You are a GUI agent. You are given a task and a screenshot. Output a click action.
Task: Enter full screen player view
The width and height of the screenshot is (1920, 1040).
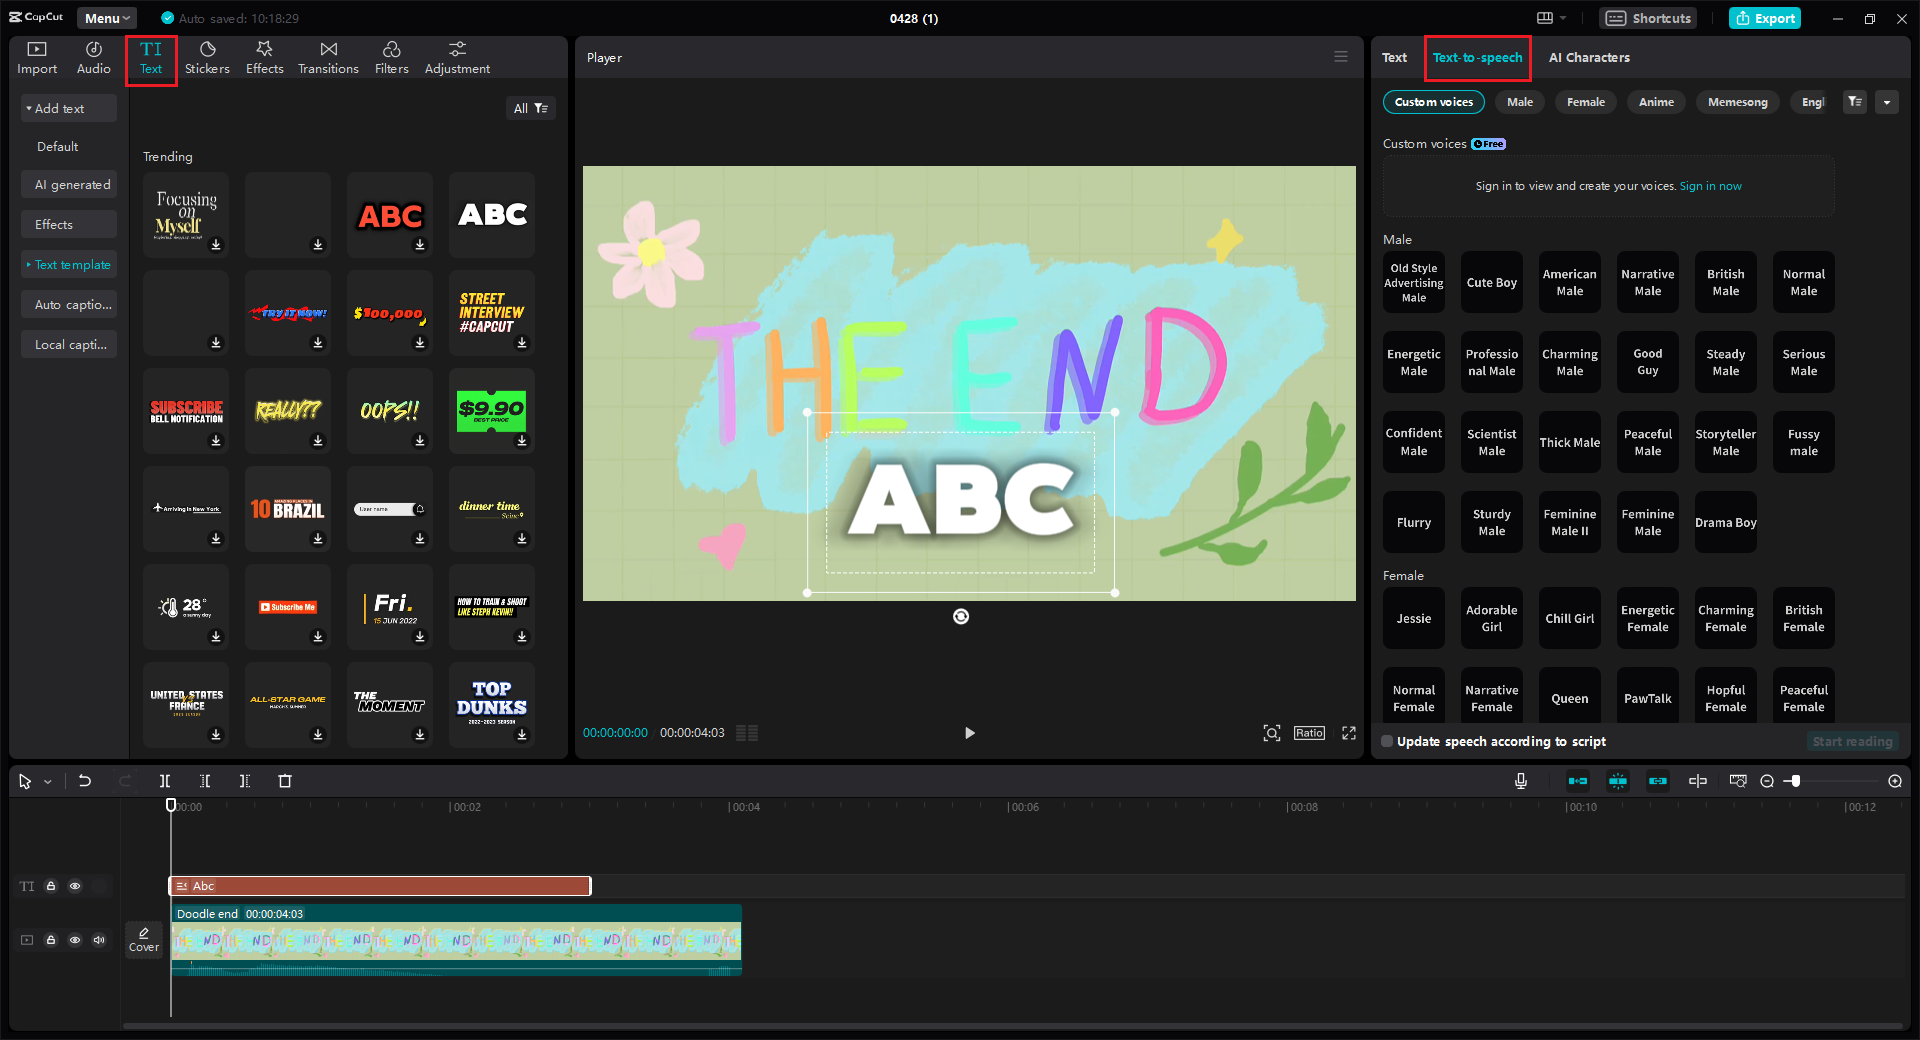coord(1349,733)
